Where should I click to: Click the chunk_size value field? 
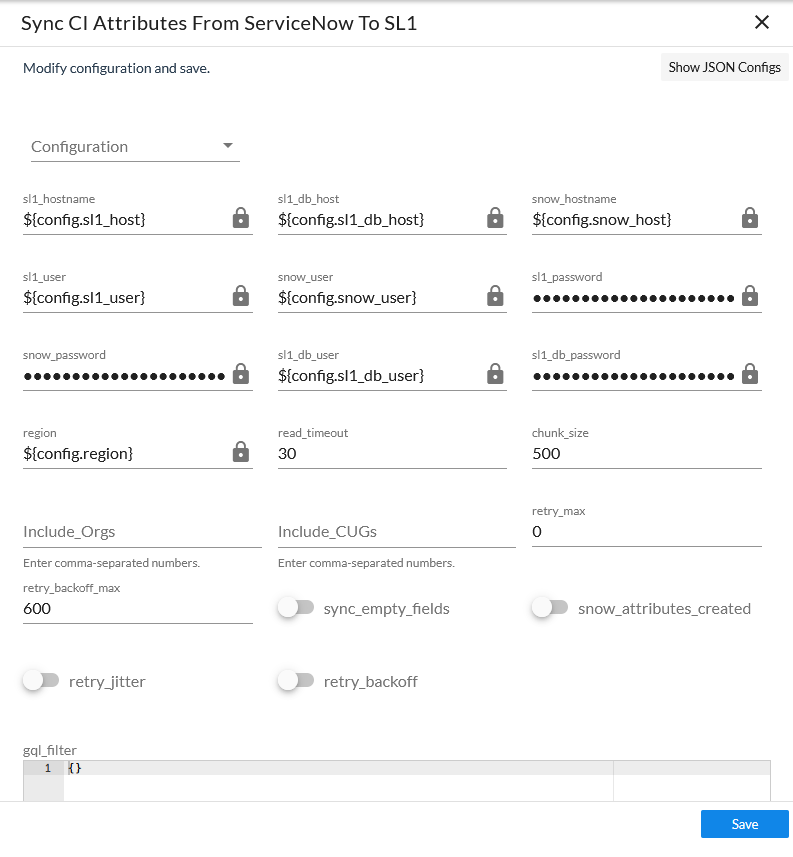point(645,453)
